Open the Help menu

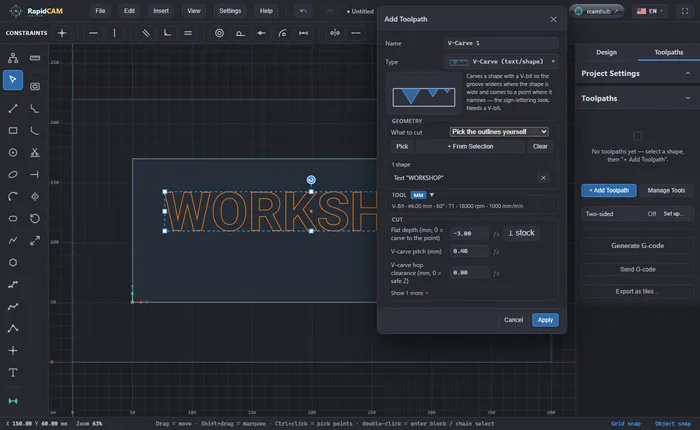[266, 11]
